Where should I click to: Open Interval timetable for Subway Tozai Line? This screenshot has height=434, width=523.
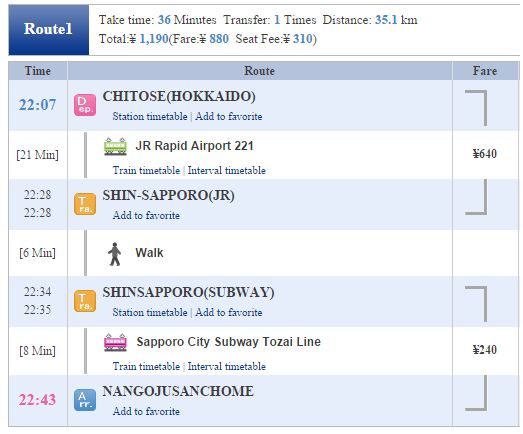[x=226, y=367]
